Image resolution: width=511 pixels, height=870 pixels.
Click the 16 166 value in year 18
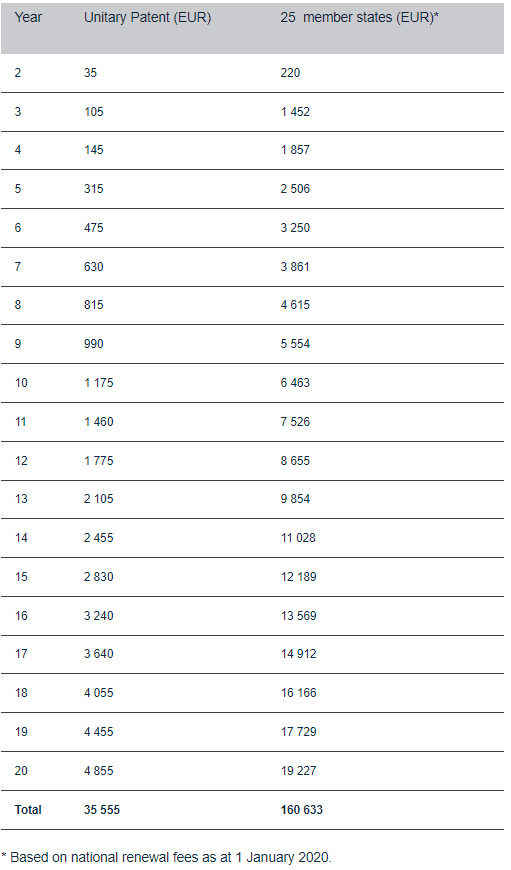(x=298, y=692)
